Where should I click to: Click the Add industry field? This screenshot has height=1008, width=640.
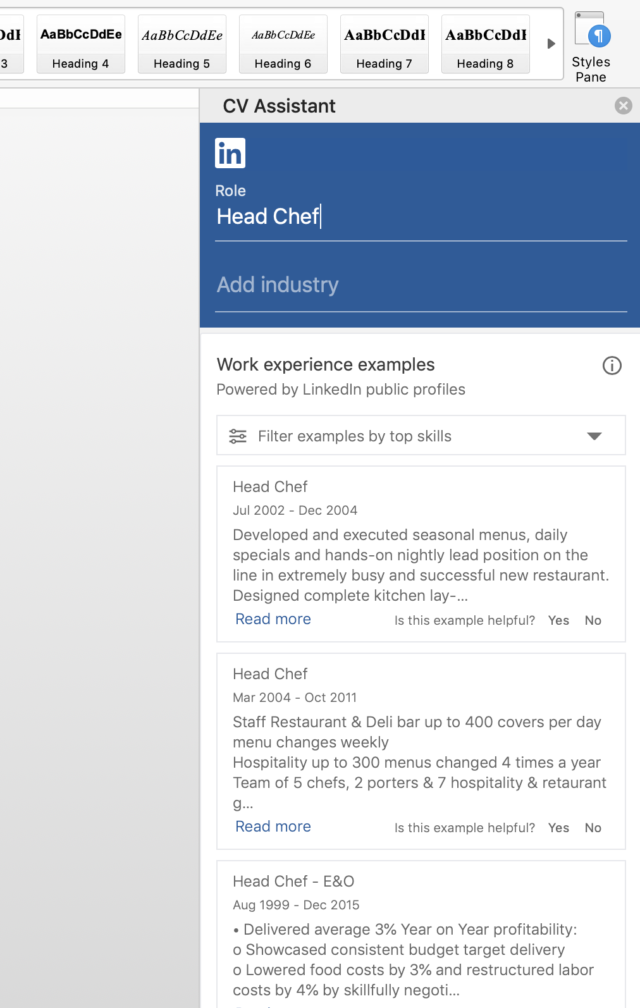tap(420, 285)
